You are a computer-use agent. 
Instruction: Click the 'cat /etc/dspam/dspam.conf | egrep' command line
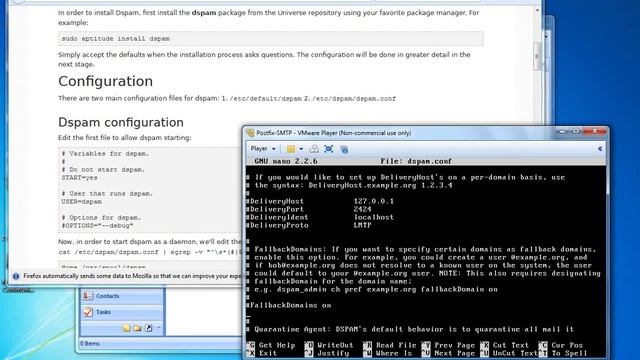[x=150, y=252]
